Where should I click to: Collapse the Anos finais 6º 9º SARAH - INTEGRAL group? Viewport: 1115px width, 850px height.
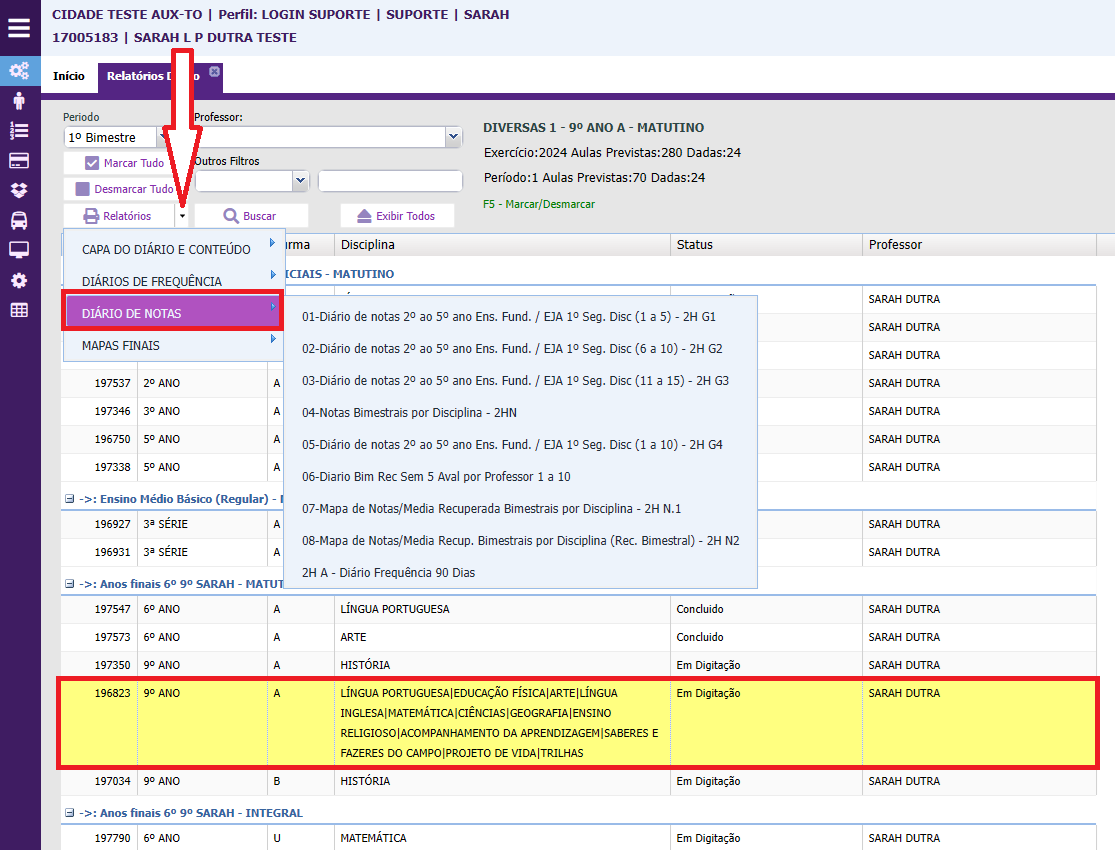pos(69,813)
